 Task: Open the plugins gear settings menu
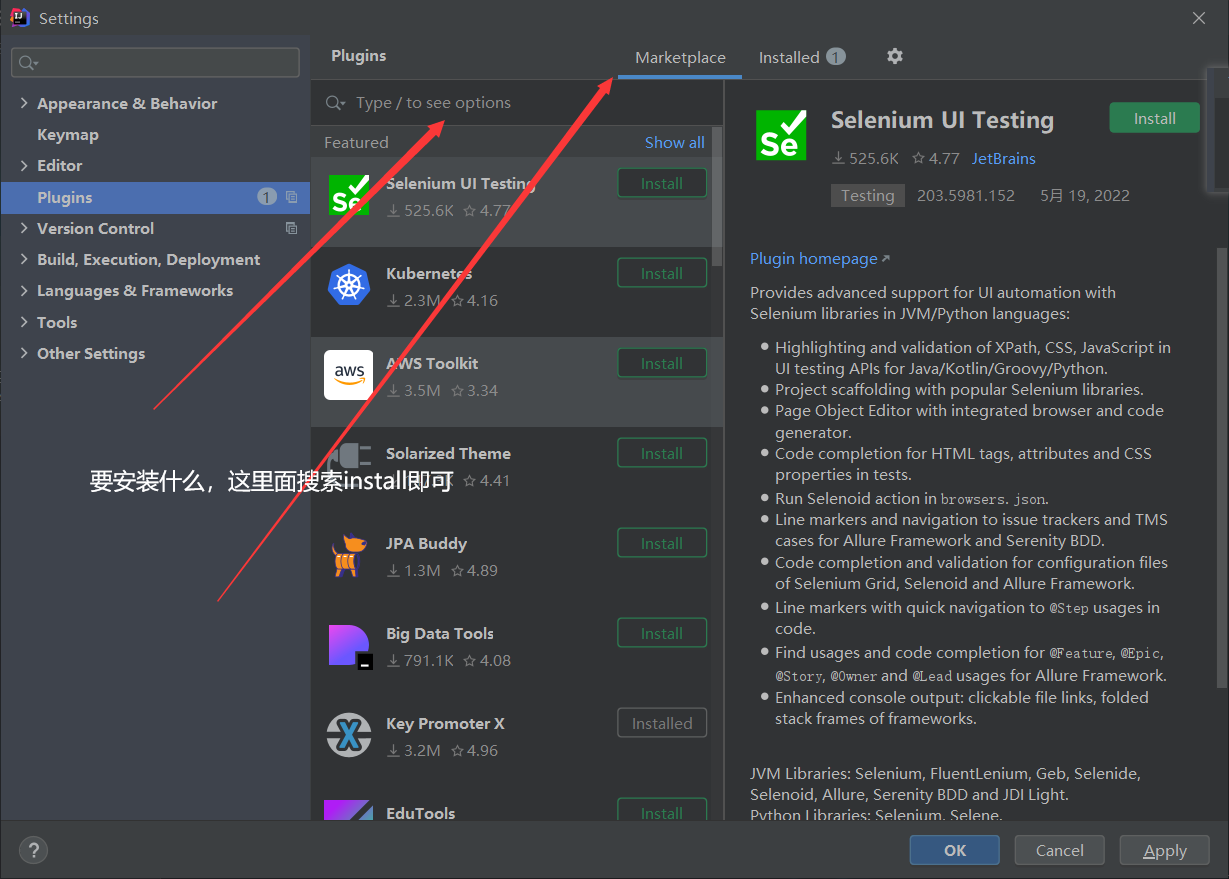[895, 56]
